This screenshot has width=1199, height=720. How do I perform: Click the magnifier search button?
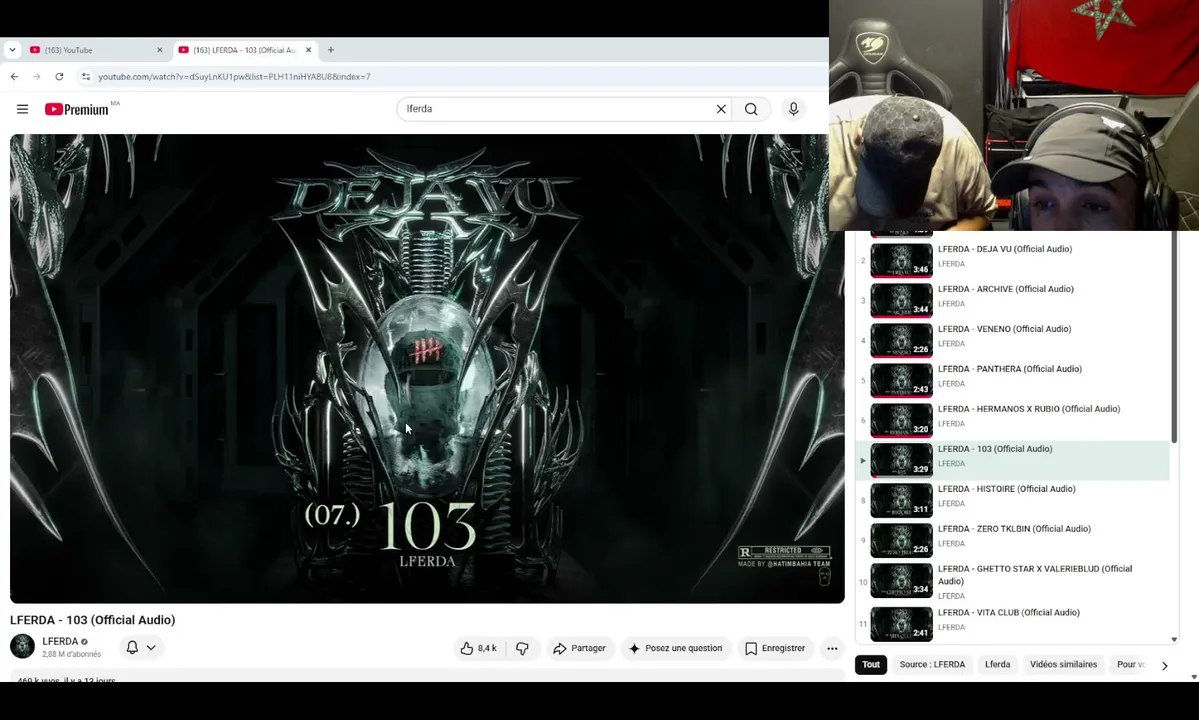click(x=751, y=109)
